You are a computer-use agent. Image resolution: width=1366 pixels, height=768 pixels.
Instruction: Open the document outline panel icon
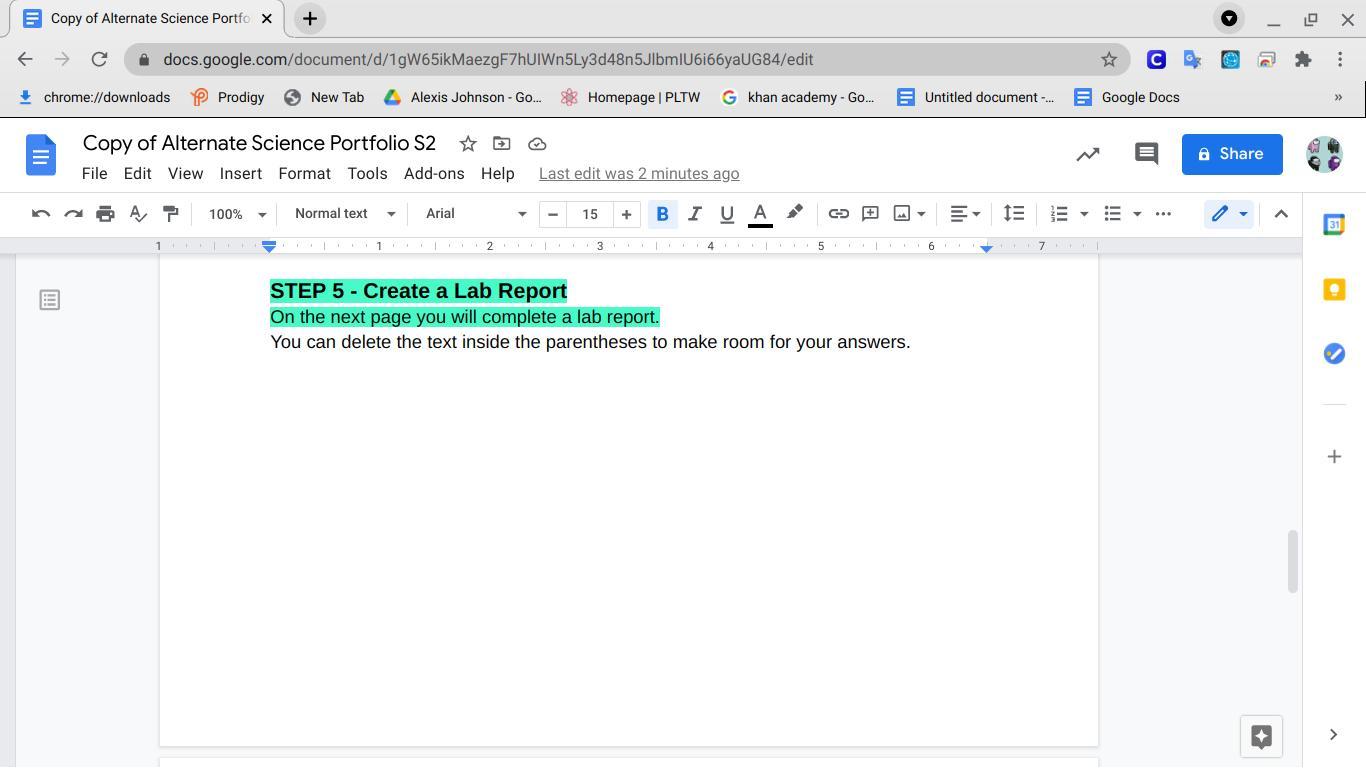point(49,300)
